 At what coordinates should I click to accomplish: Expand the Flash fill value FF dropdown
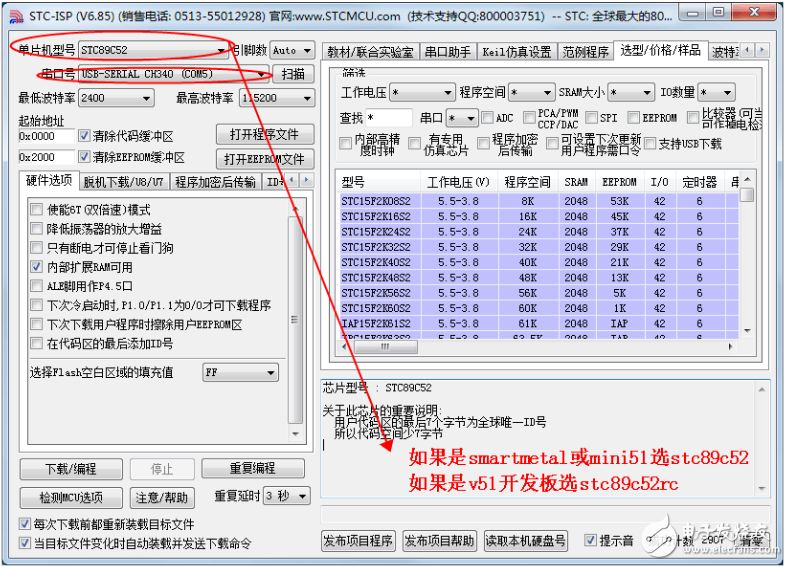pos(270,372)
